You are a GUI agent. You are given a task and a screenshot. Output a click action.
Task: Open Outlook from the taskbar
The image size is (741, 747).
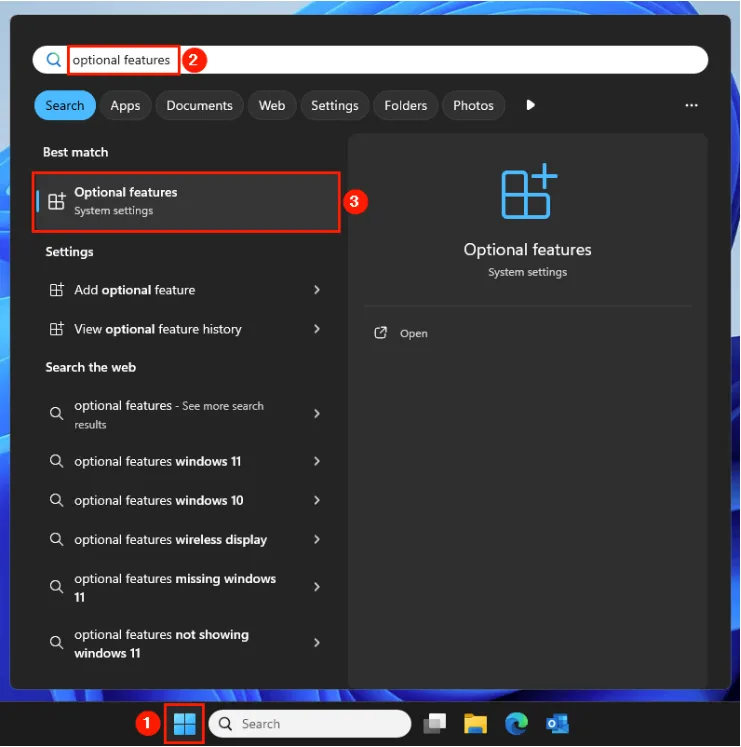(557, 724)
